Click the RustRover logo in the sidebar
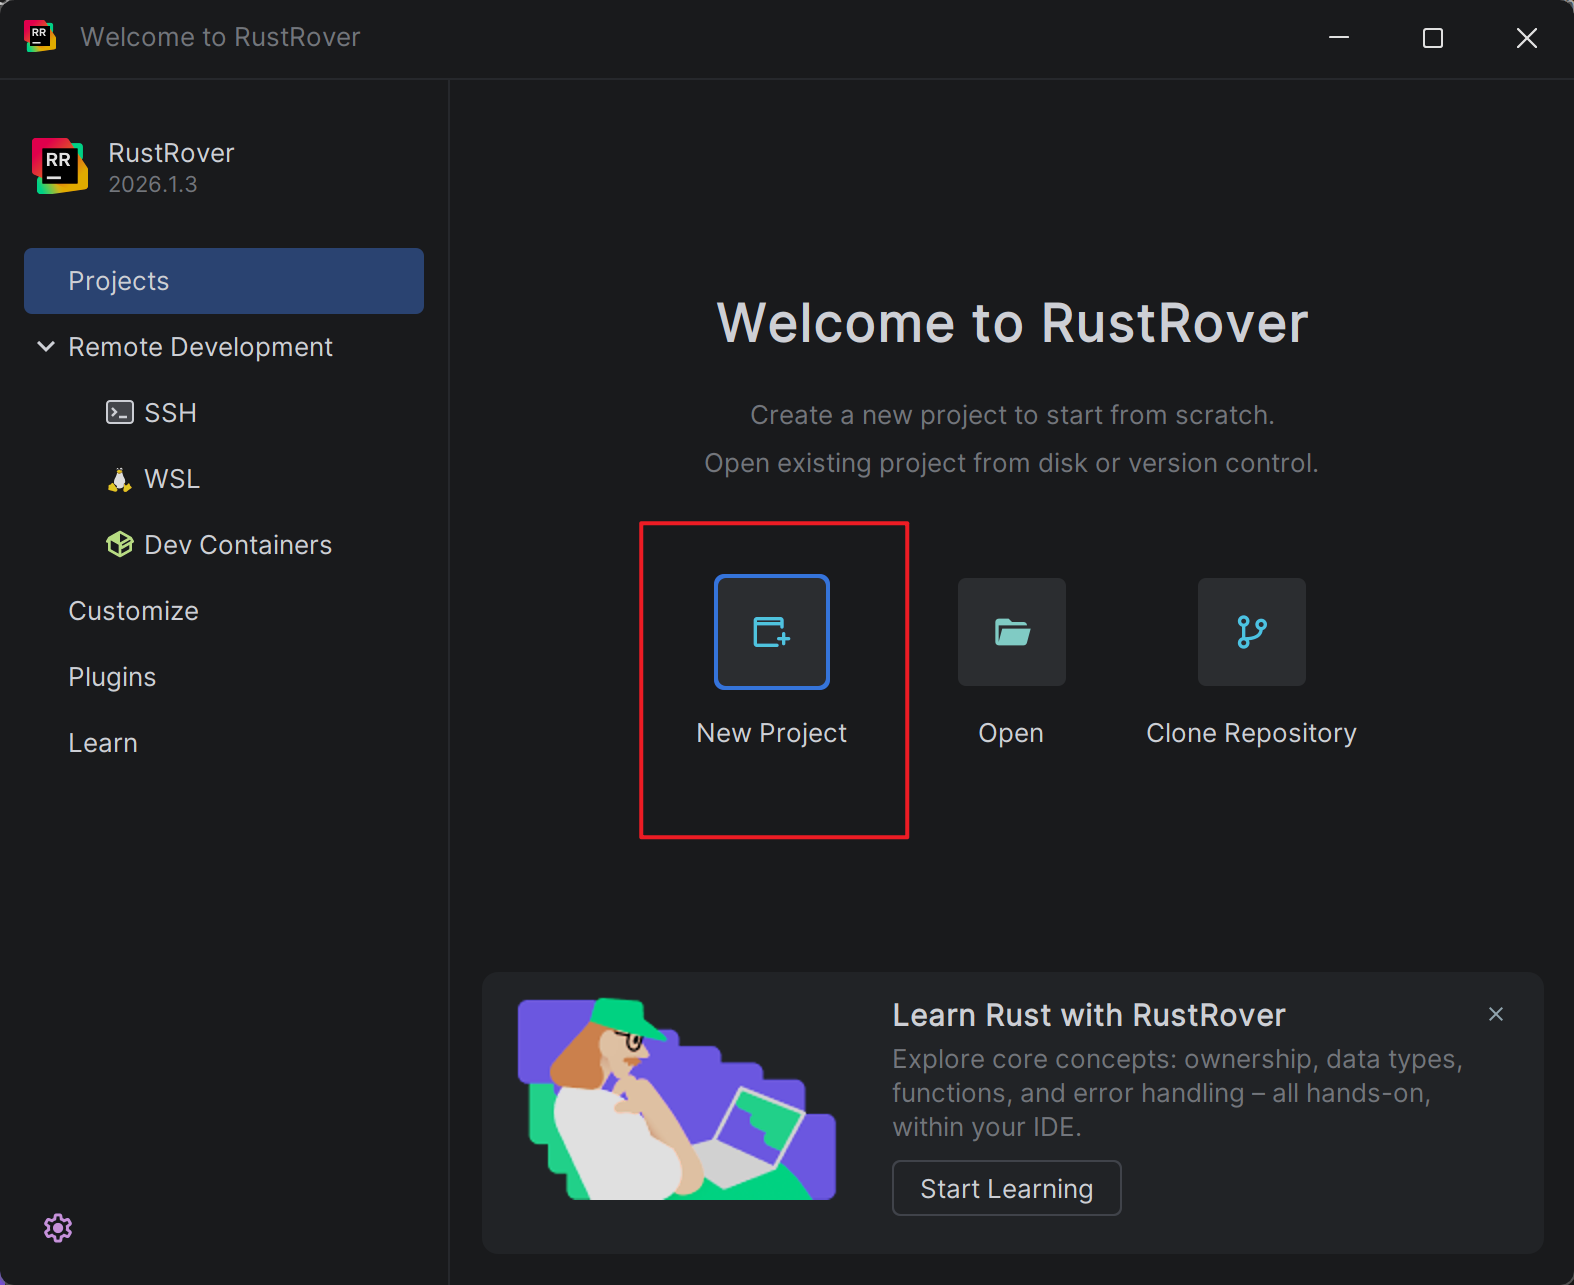Screen dimensions: 1574x1285 (60, 166)
